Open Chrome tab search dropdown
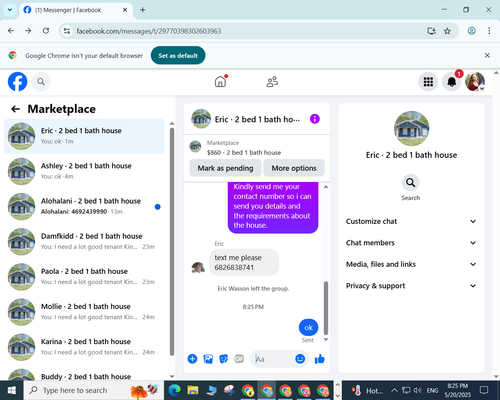 [x=10, y=10]
